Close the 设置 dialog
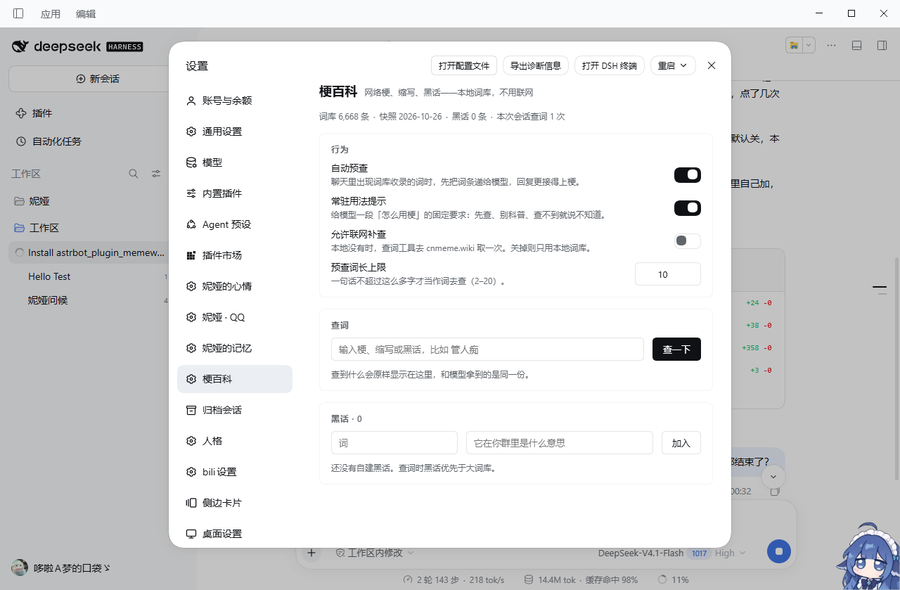Viewport: 900px width, 590px height. pos(711,65)
